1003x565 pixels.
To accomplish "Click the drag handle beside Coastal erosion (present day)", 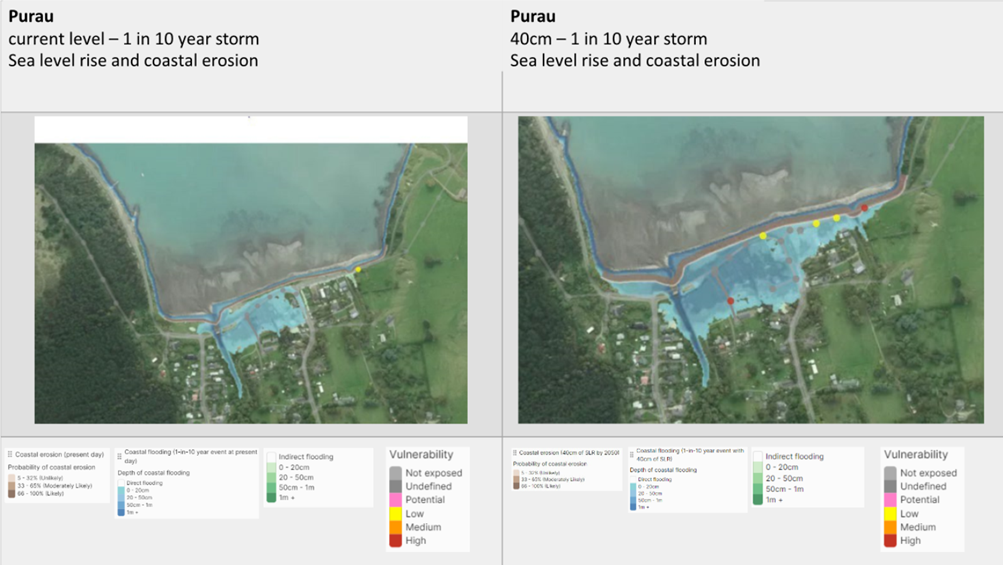I will coord(10,454).
